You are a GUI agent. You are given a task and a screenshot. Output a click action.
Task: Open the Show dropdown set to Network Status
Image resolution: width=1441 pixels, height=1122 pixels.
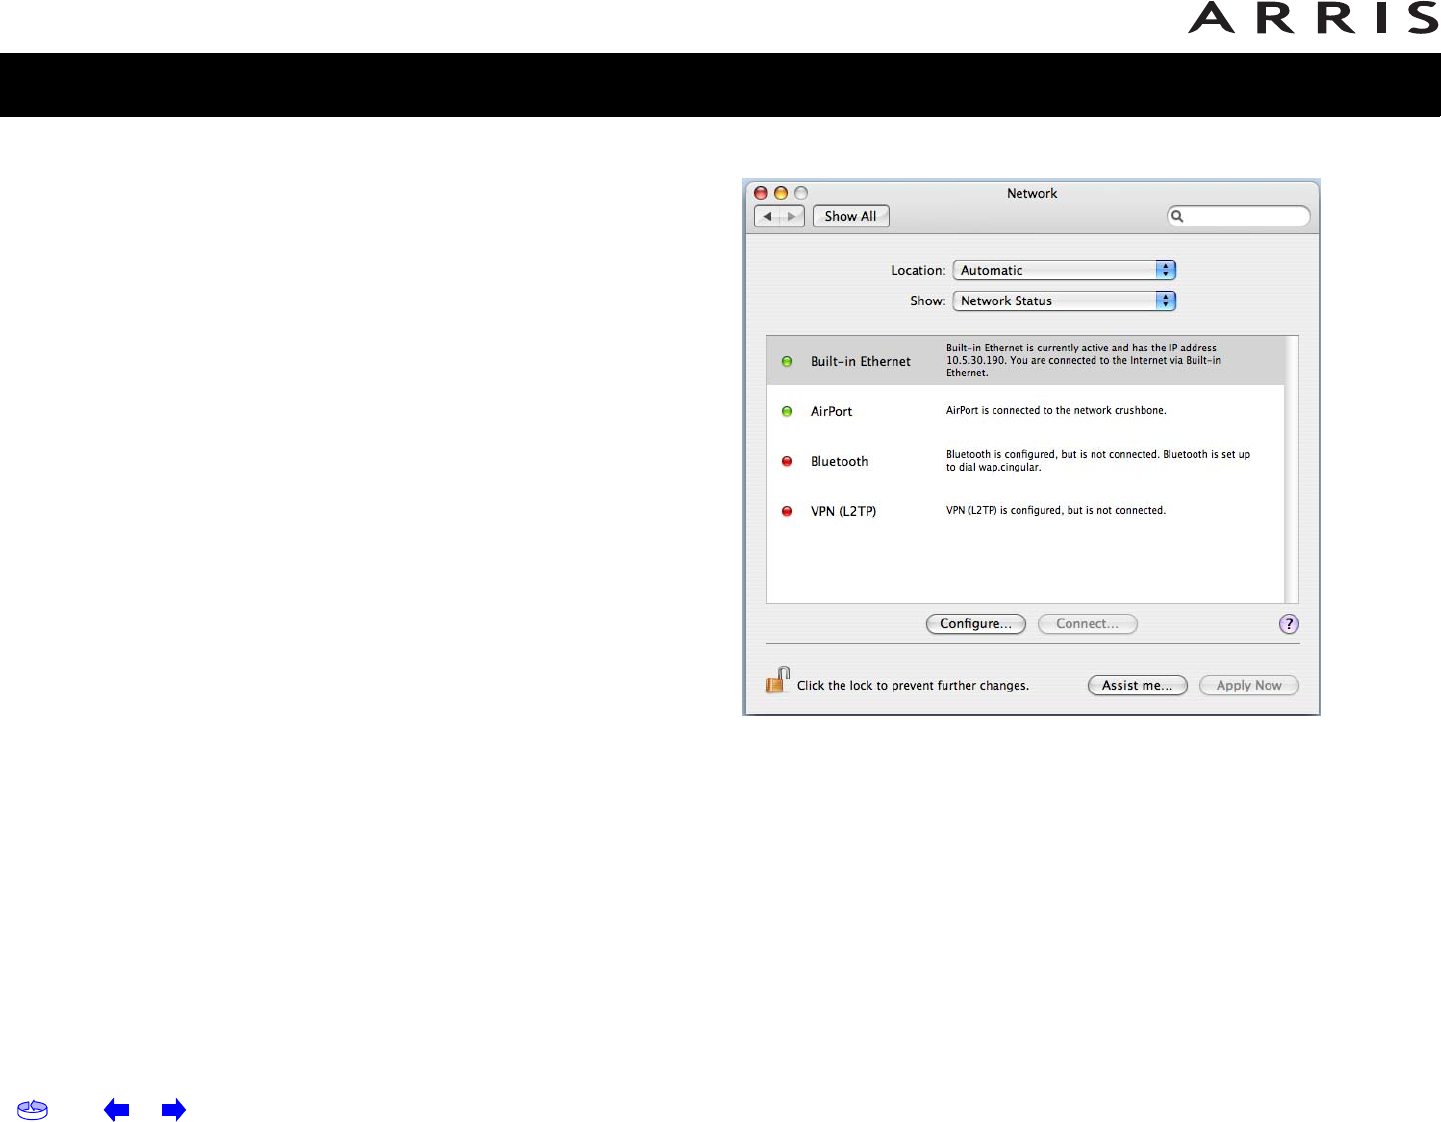pyautogui.click(x=1064, y=300)
